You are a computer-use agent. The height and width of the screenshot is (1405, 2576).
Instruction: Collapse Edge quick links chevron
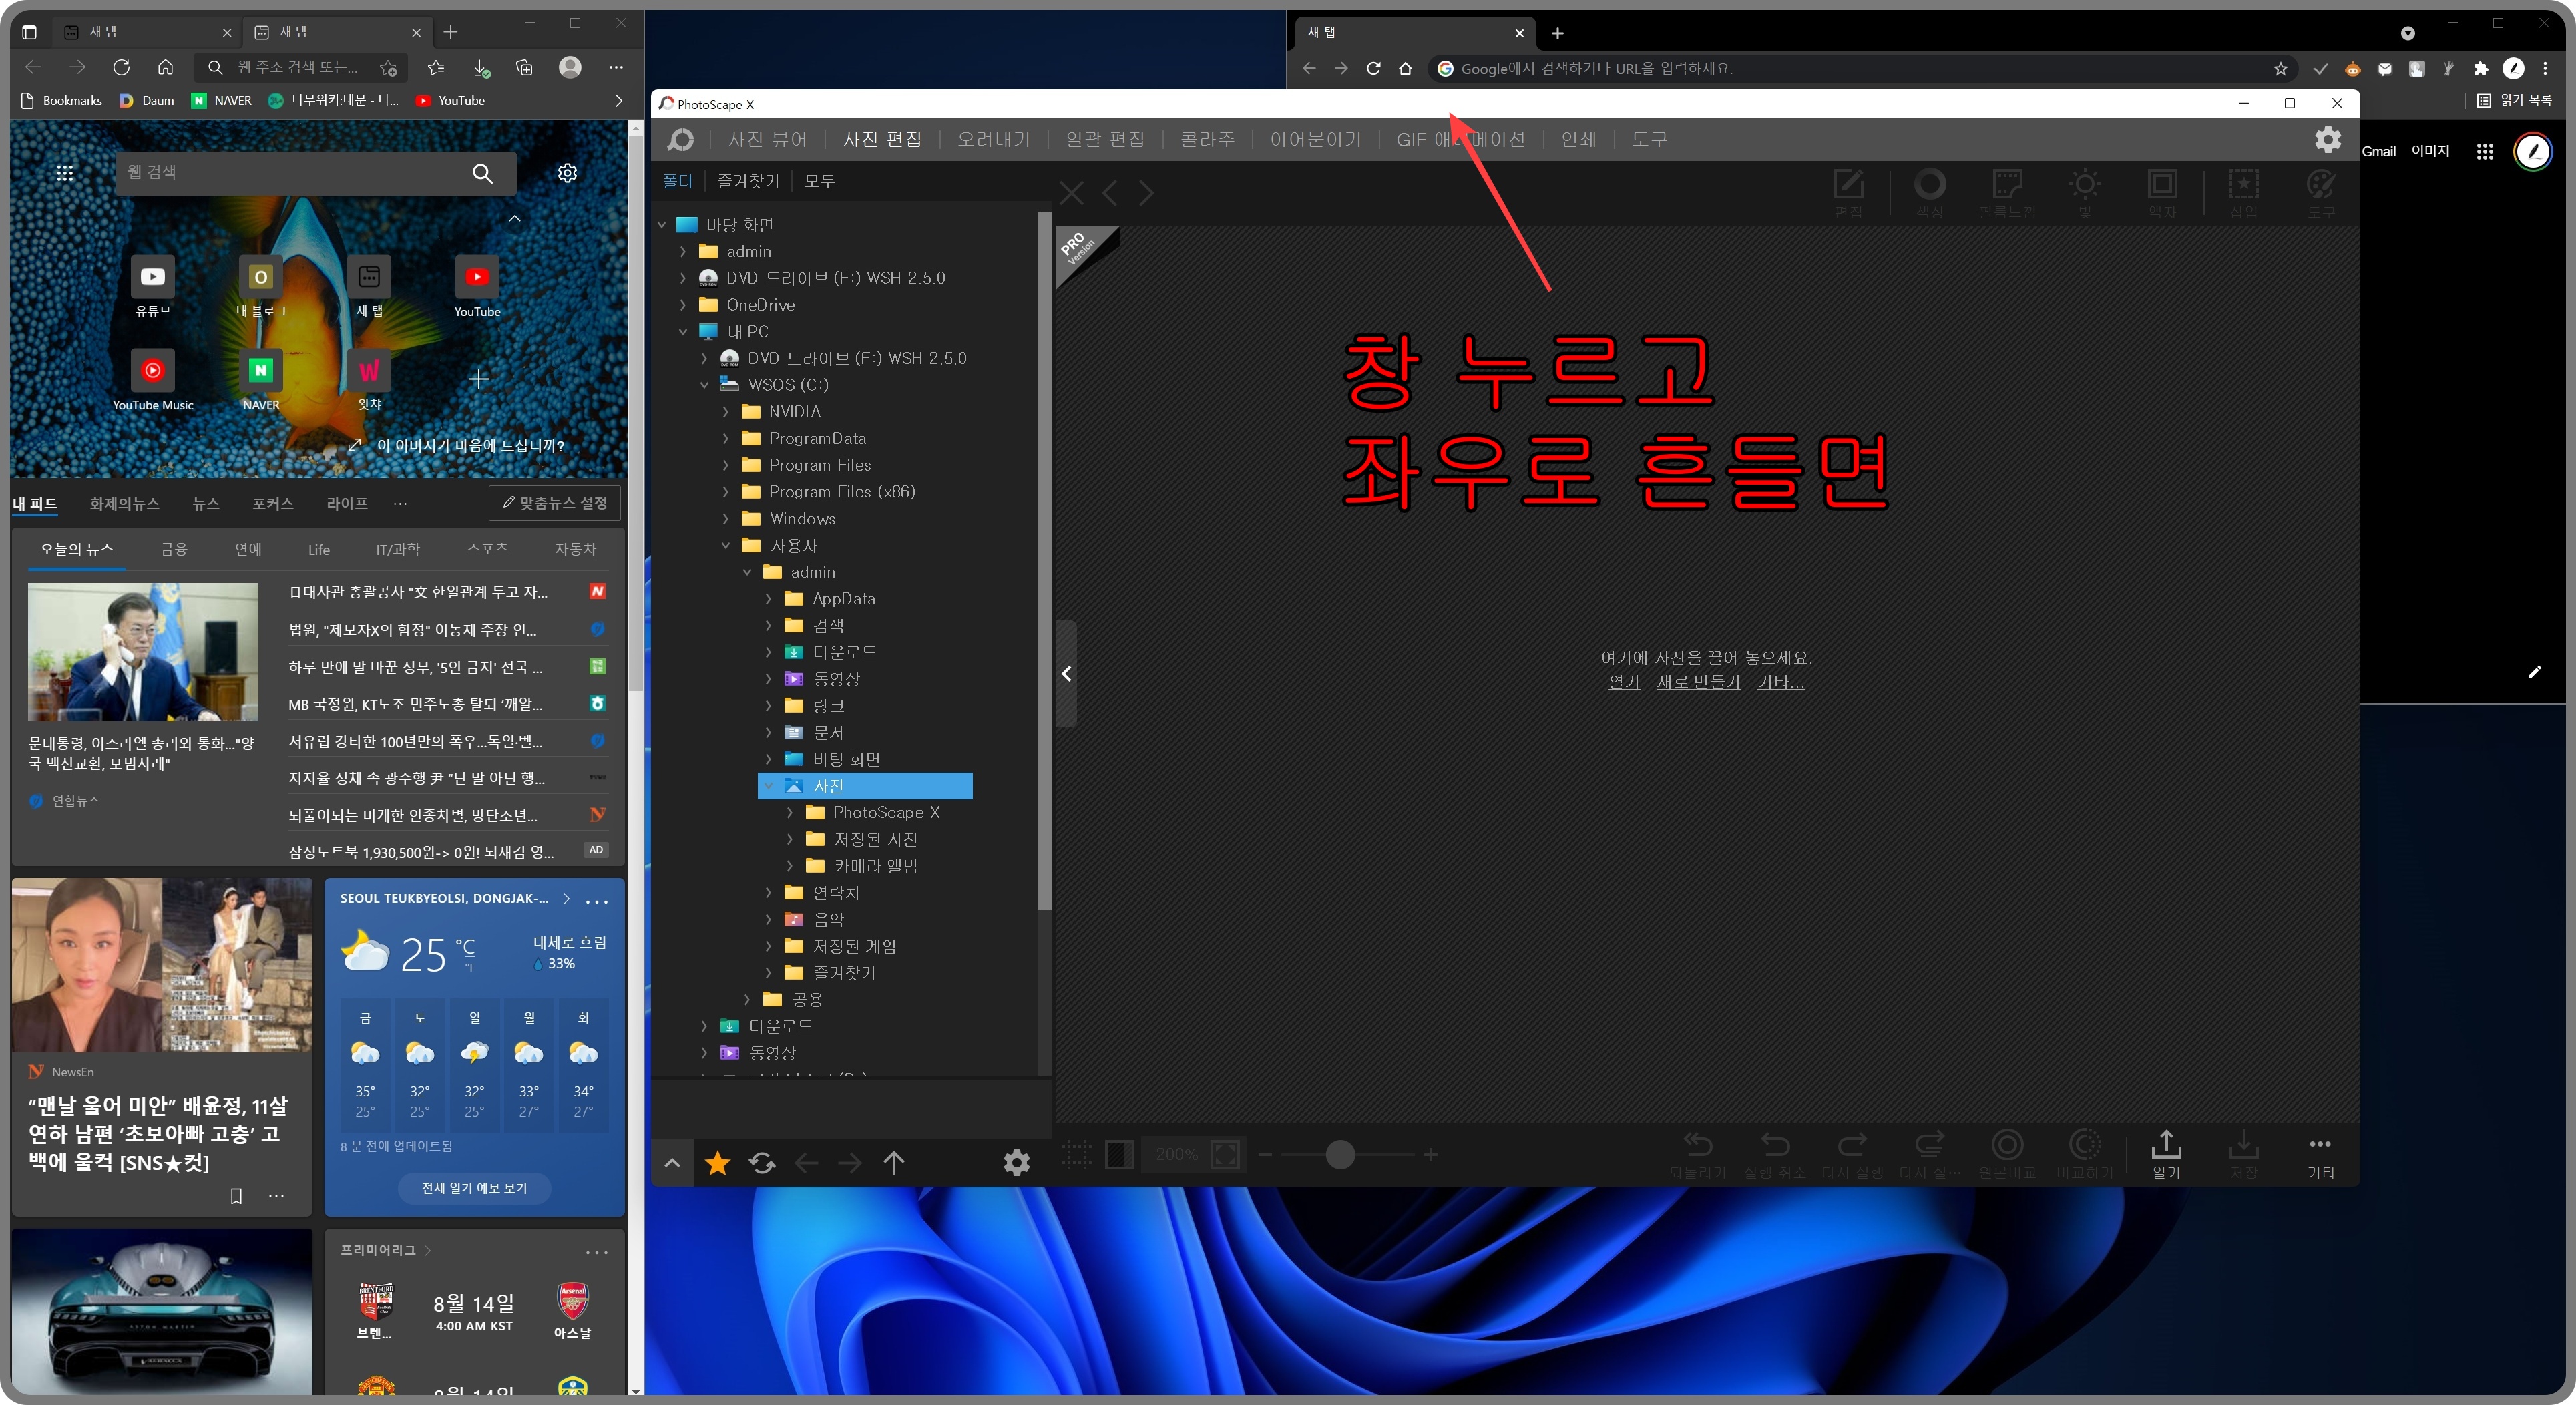(x=515, y=218)
